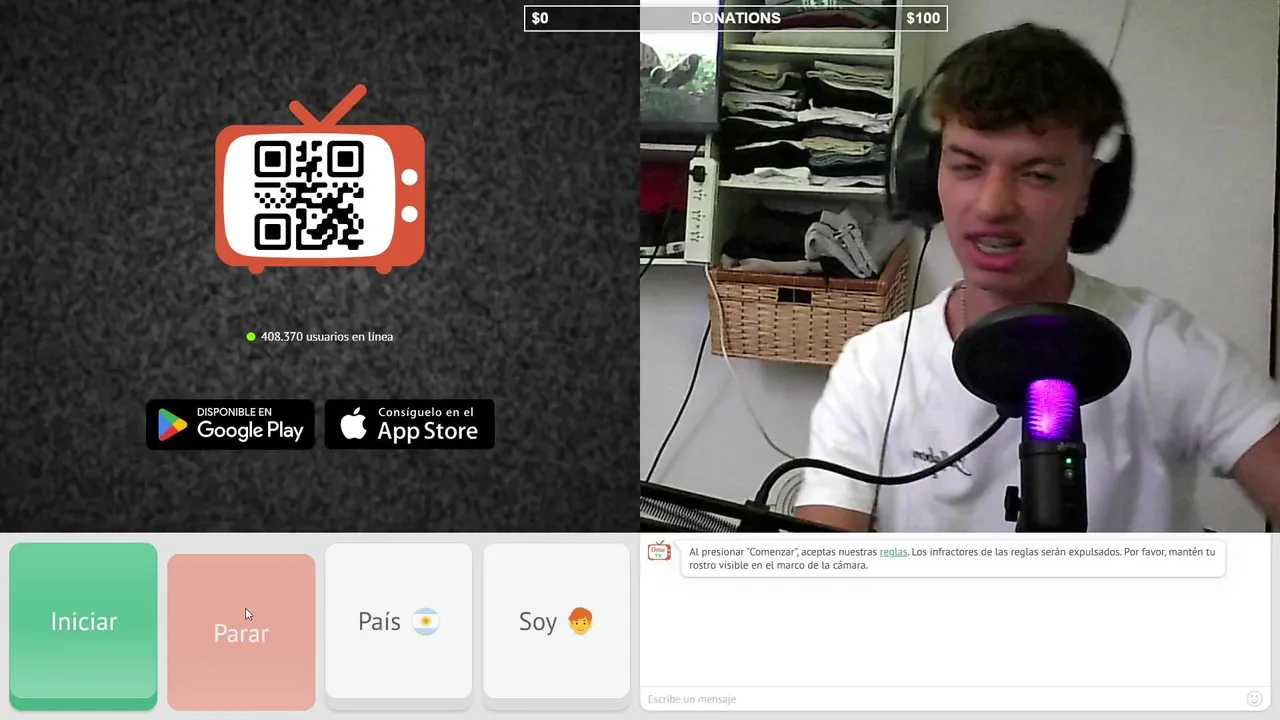Click the DONATIONS progress bar
The image size is (1280, 720).
pyautogui.click(x=735, y=18)
